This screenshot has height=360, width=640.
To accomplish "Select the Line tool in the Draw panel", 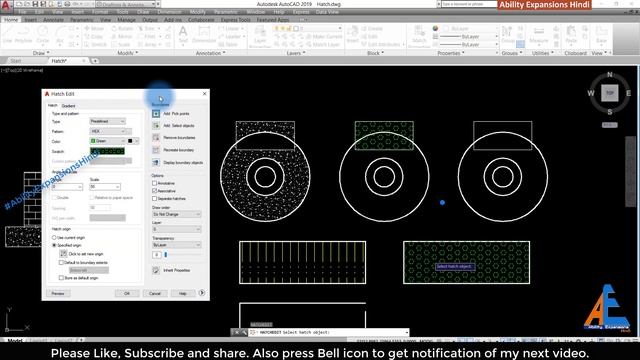I will coord(8,35).
